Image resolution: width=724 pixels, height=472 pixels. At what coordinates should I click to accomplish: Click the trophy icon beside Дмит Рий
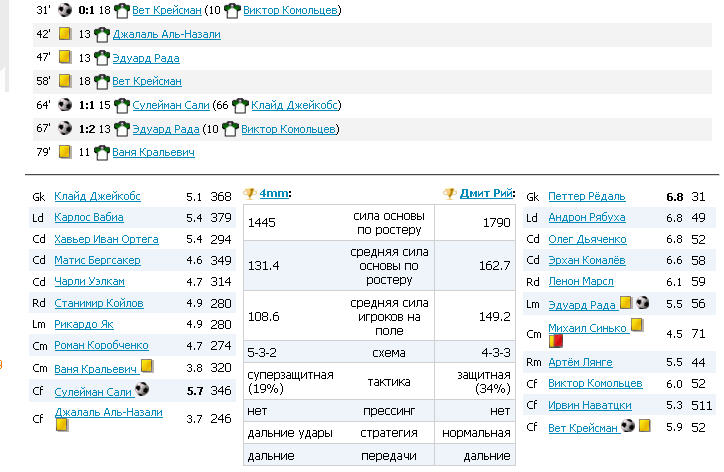pyautogui.click(x=450, y=194)
